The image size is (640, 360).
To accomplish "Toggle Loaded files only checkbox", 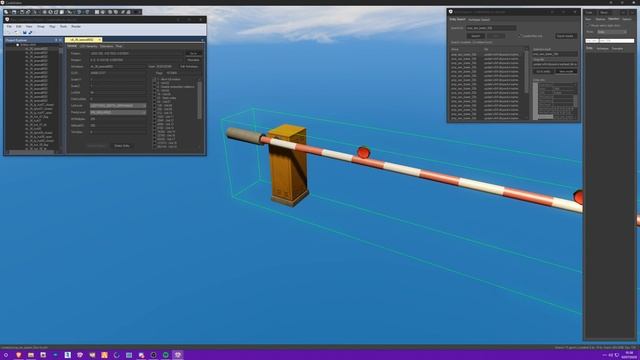I will click(x=520, y=36).
